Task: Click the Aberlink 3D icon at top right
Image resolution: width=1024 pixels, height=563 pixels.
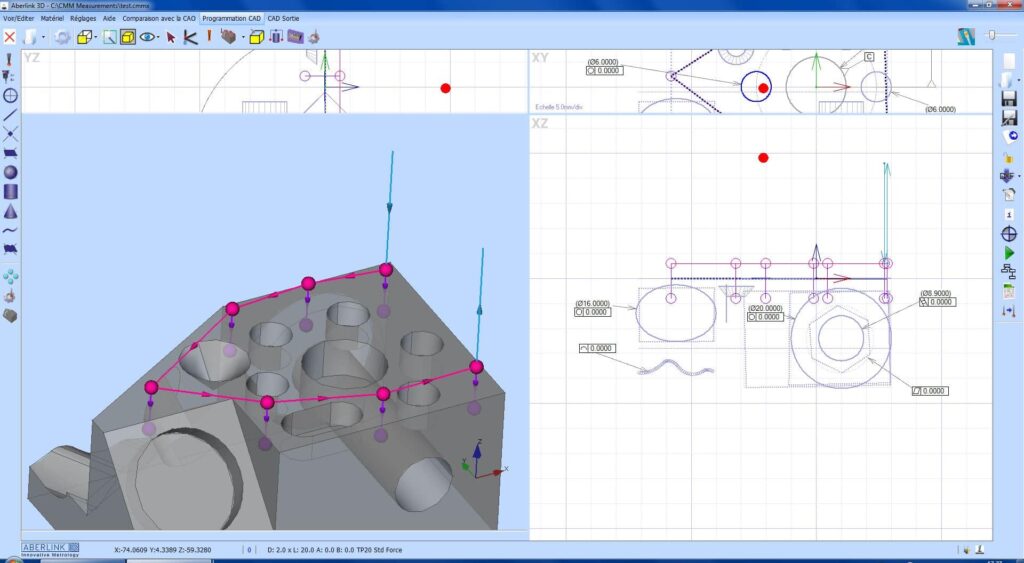Action: (967, 37)
